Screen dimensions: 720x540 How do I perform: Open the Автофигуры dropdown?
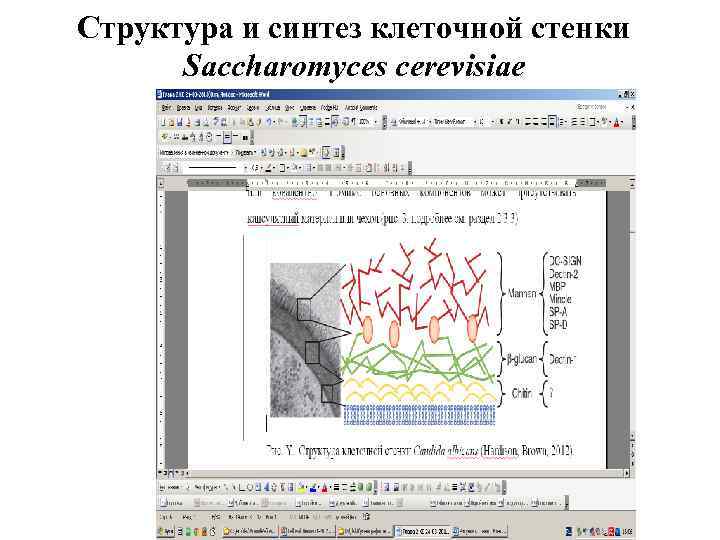tap(208, 488)
